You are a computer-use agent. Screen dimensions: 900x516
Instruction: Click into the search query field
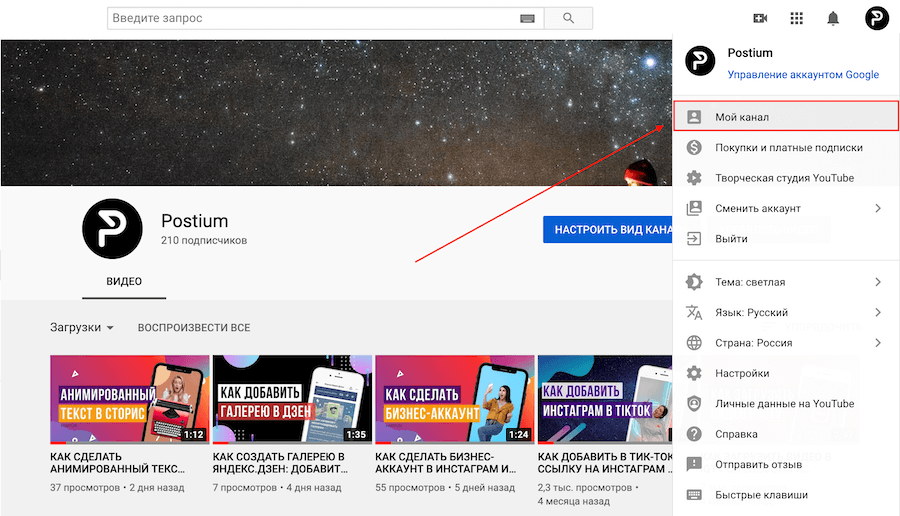(x=312, y=18)
